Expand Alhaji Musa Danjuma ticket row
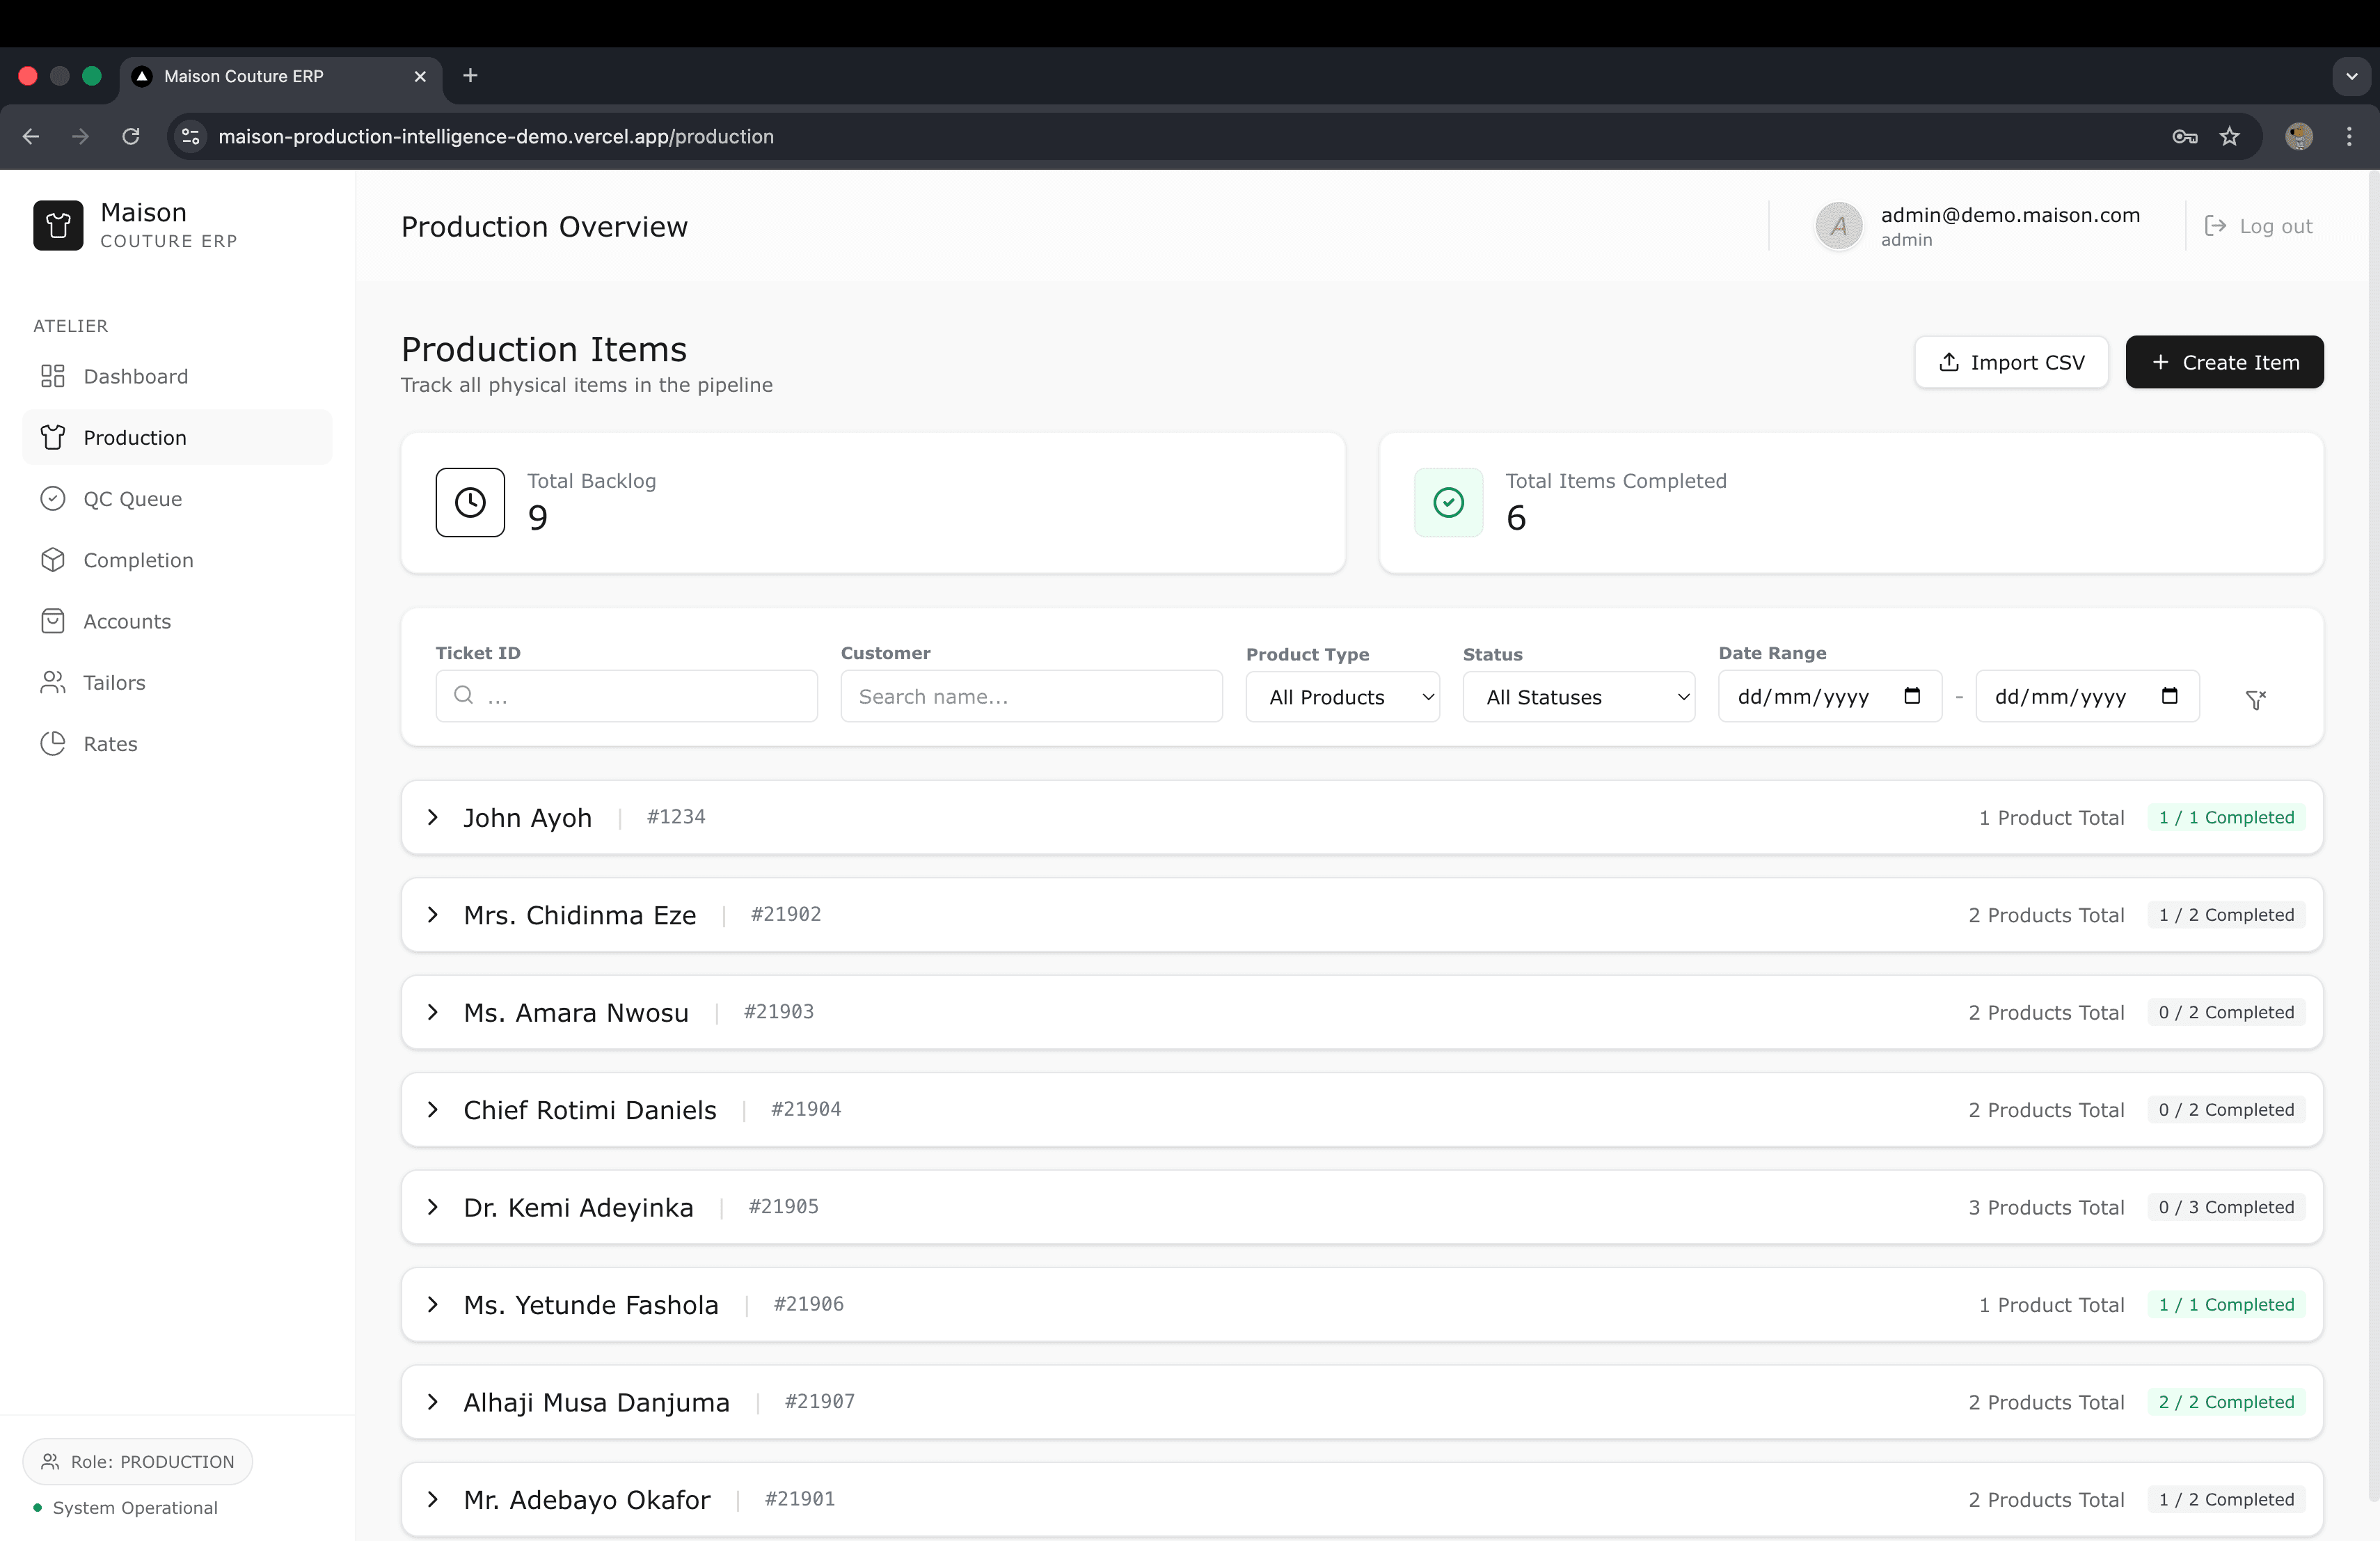This screenshot has height=1541, width=2380. (433, 1402)
